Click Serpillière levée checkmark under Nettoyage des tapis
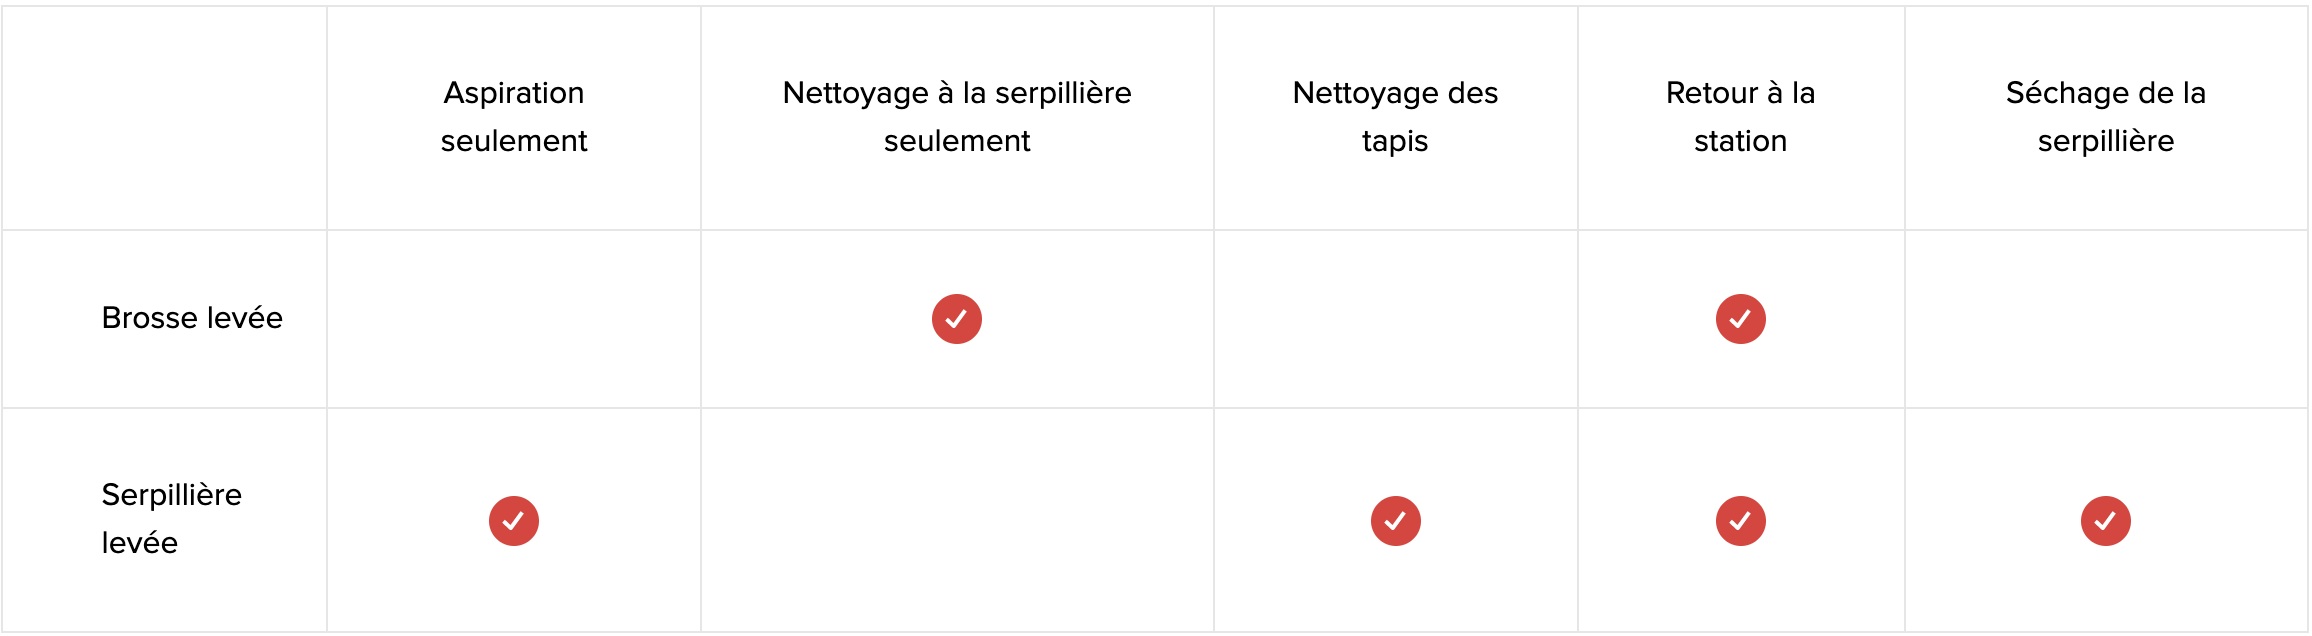This screenshot has height=636, width=2312. [x=1395, y=521]
